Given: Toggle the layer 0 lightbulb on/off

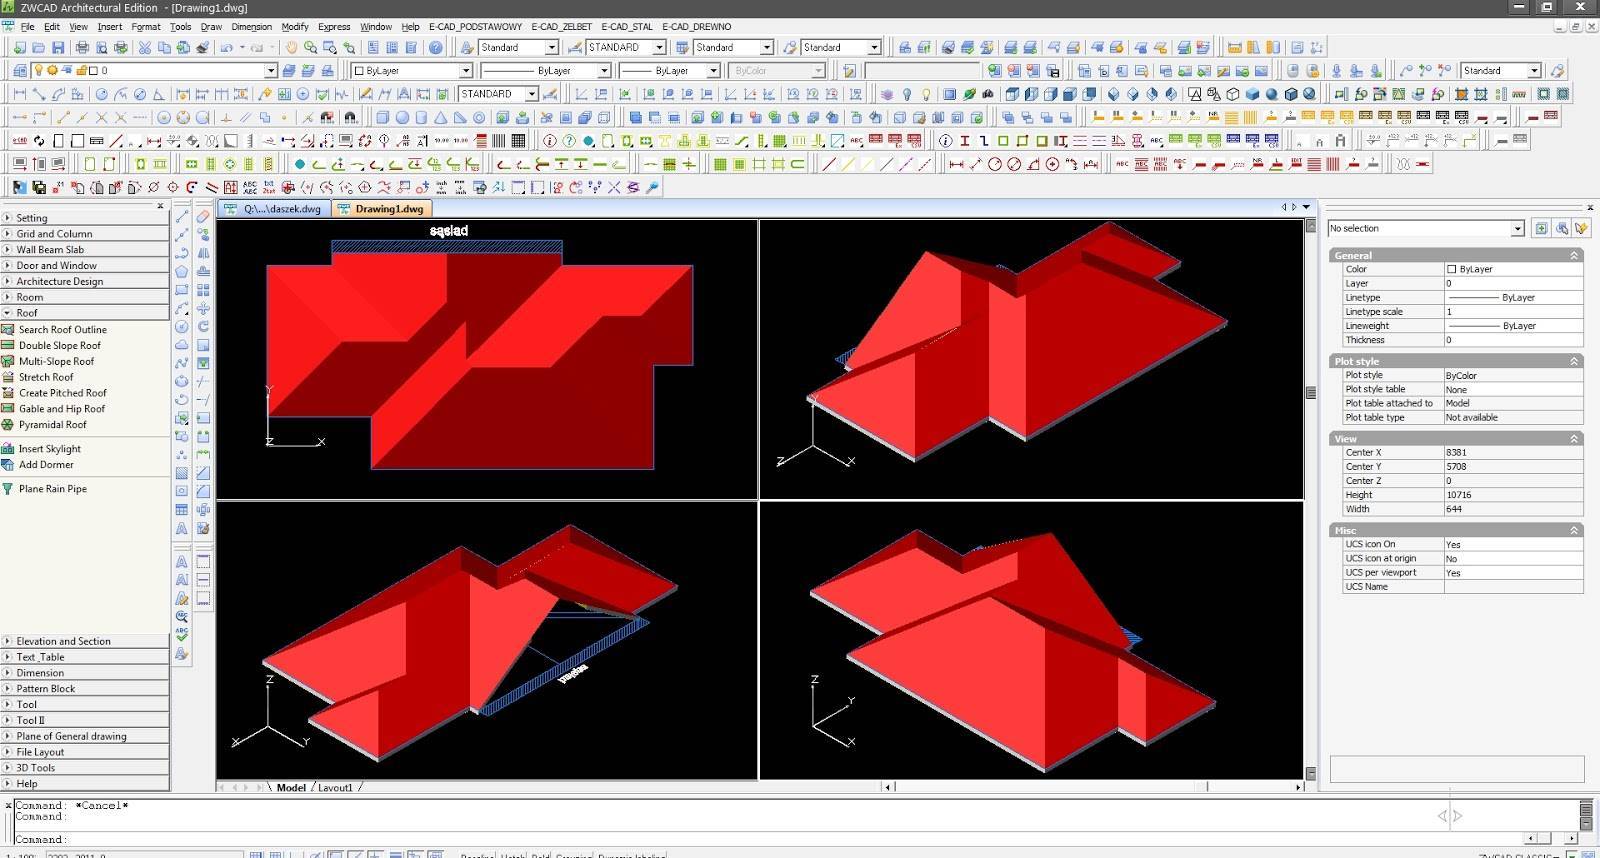Looking at the screenshot, I should (38, 70).
